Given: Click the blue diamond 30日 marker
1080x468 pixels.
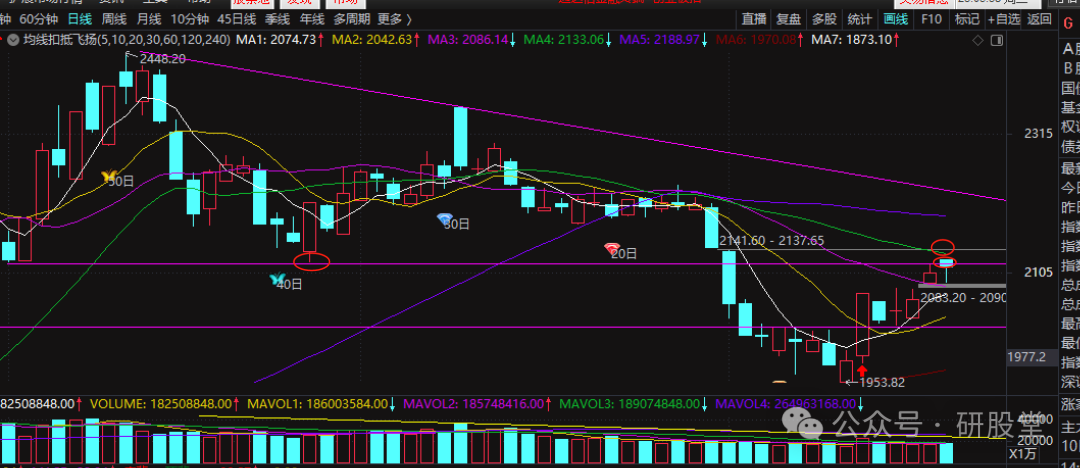Looking at the screenshot, I should click(x=446, y=219).
